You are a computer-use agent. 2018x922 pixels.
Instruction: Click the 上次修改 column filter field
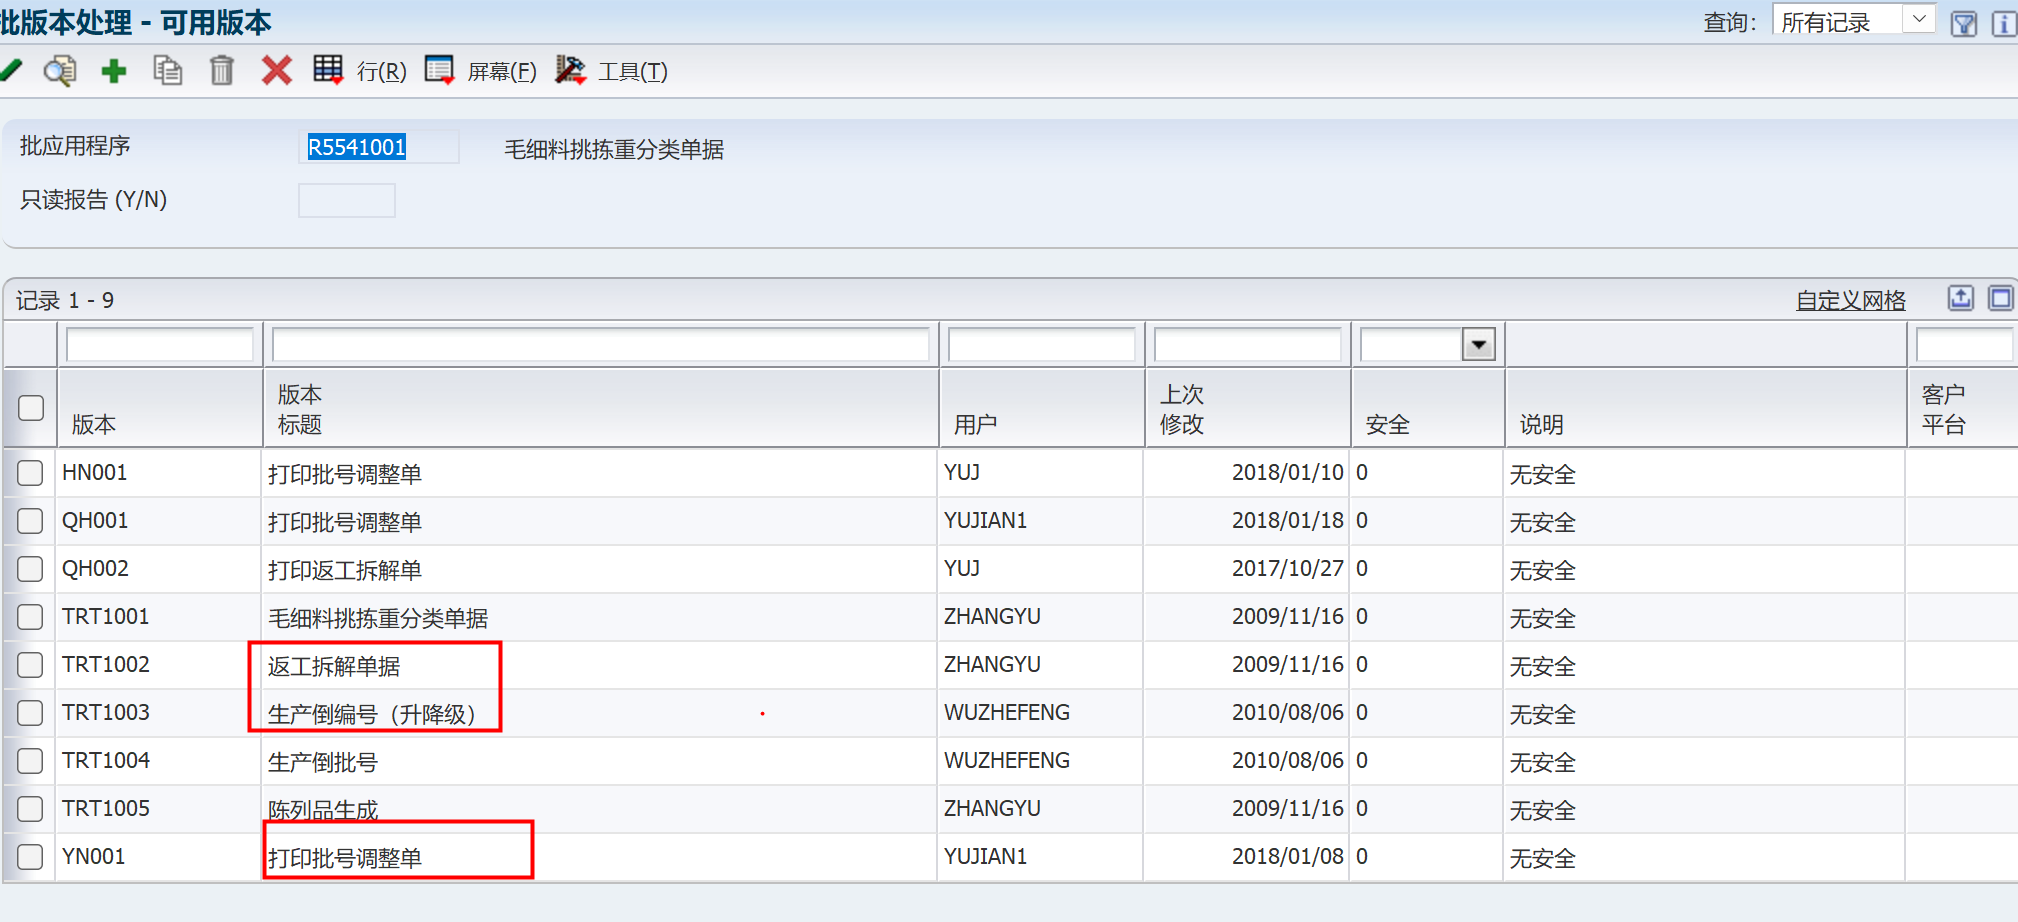(1248, 345)
